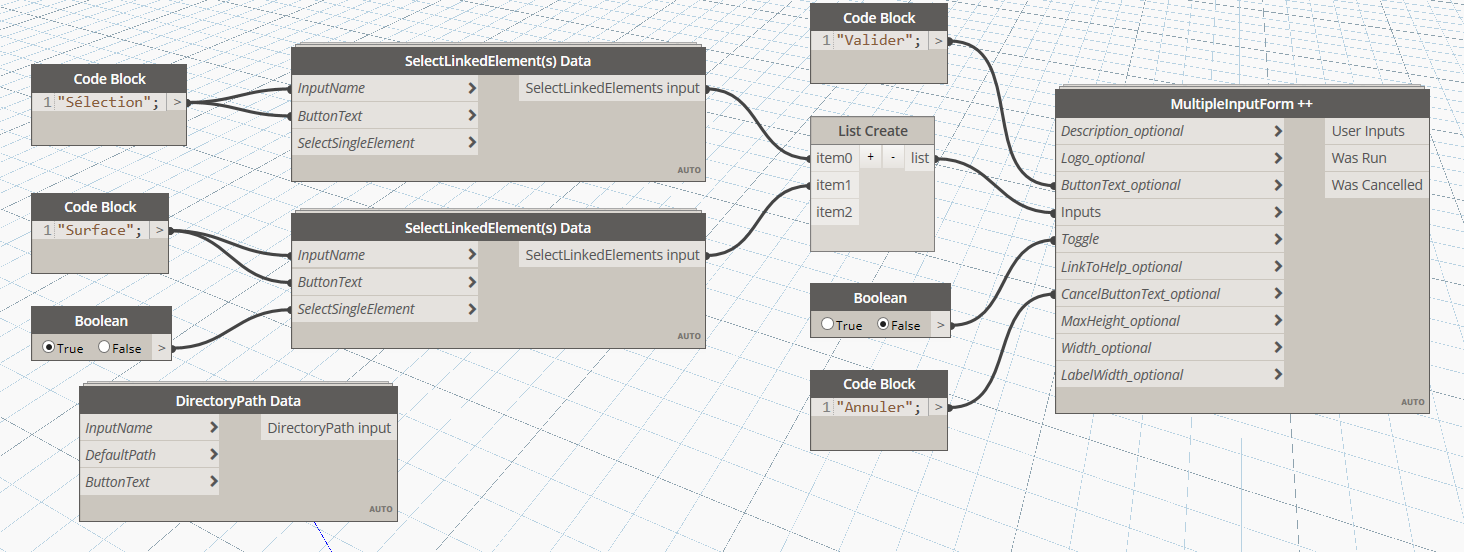Click output arrow of "Annuler" Code Block
This screenshot has width=1464, height=552.
pyautogui.click(x=937, y=407)
